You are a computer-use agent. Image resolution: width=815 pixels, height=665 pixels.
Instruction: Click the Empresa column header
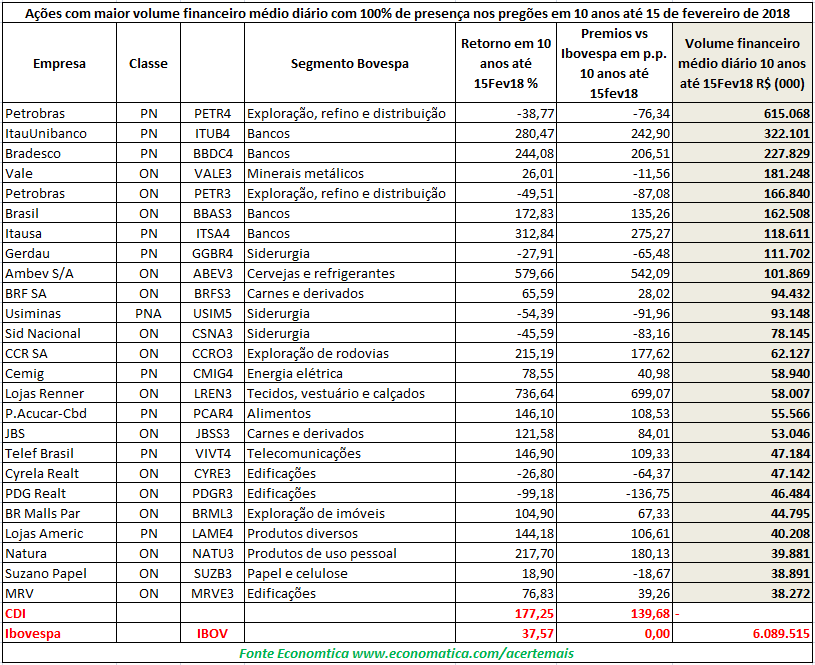click(59, 63)
